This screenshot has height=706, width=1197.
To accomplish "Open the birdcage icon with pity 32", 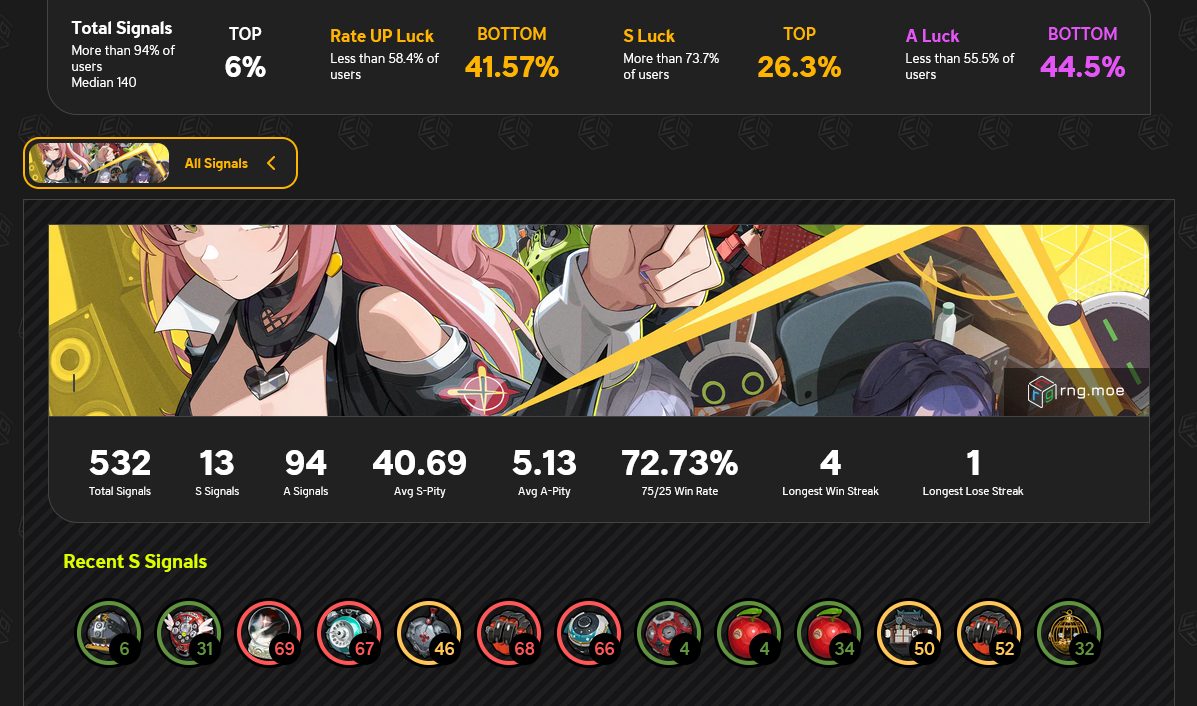I will pos(1069,633).
